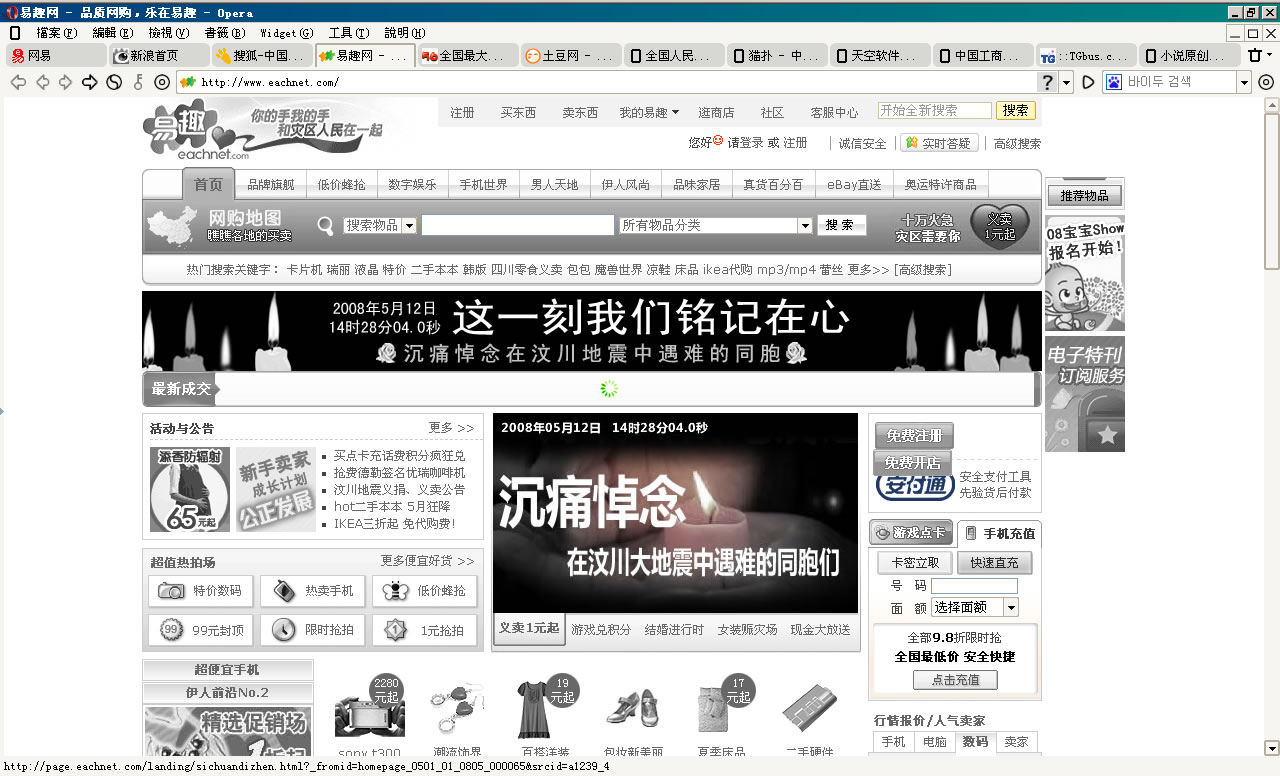Open closed tabs trash can icon
This screenshot has width=1280, height=776.
(x=1254, y=56)
